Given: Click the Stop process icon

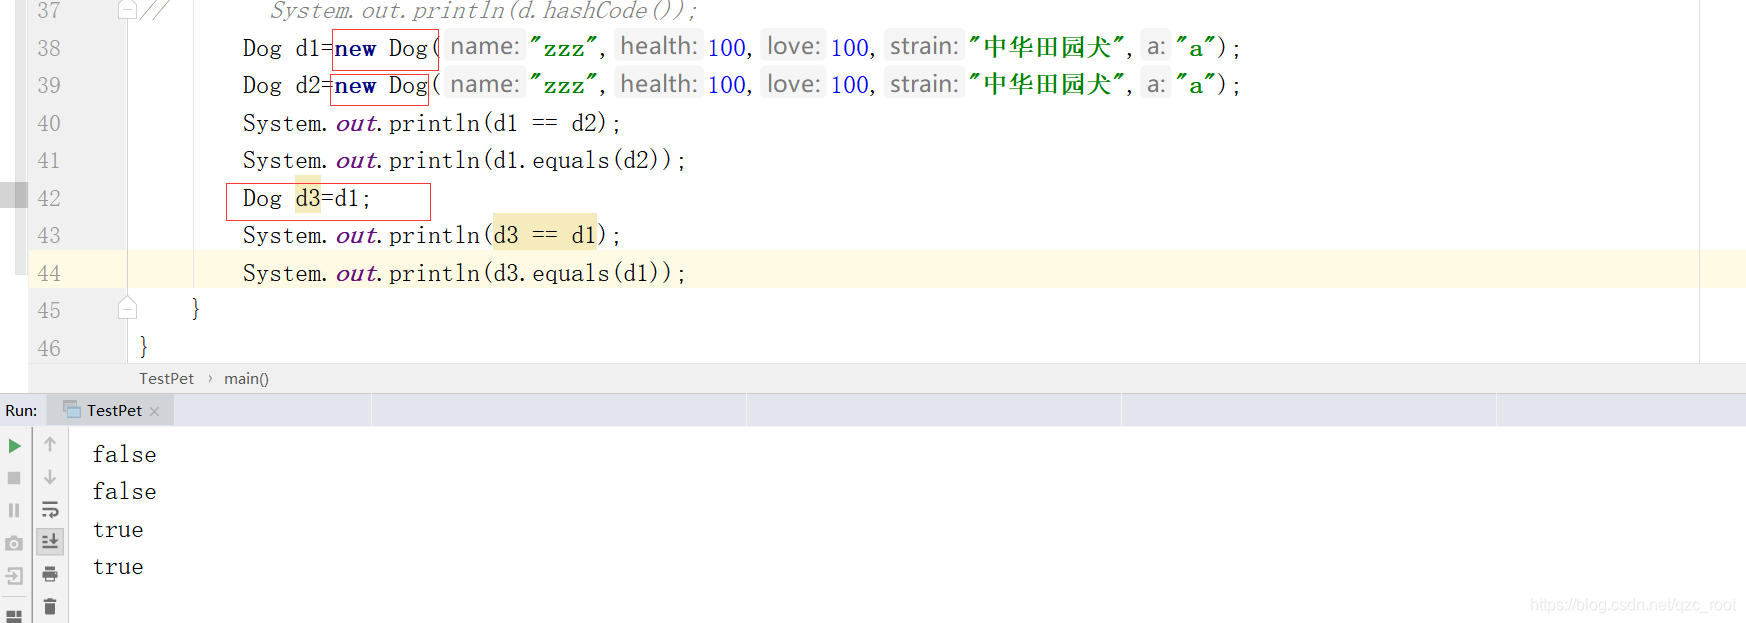Looking at the screenshot, I should (14, 478).
